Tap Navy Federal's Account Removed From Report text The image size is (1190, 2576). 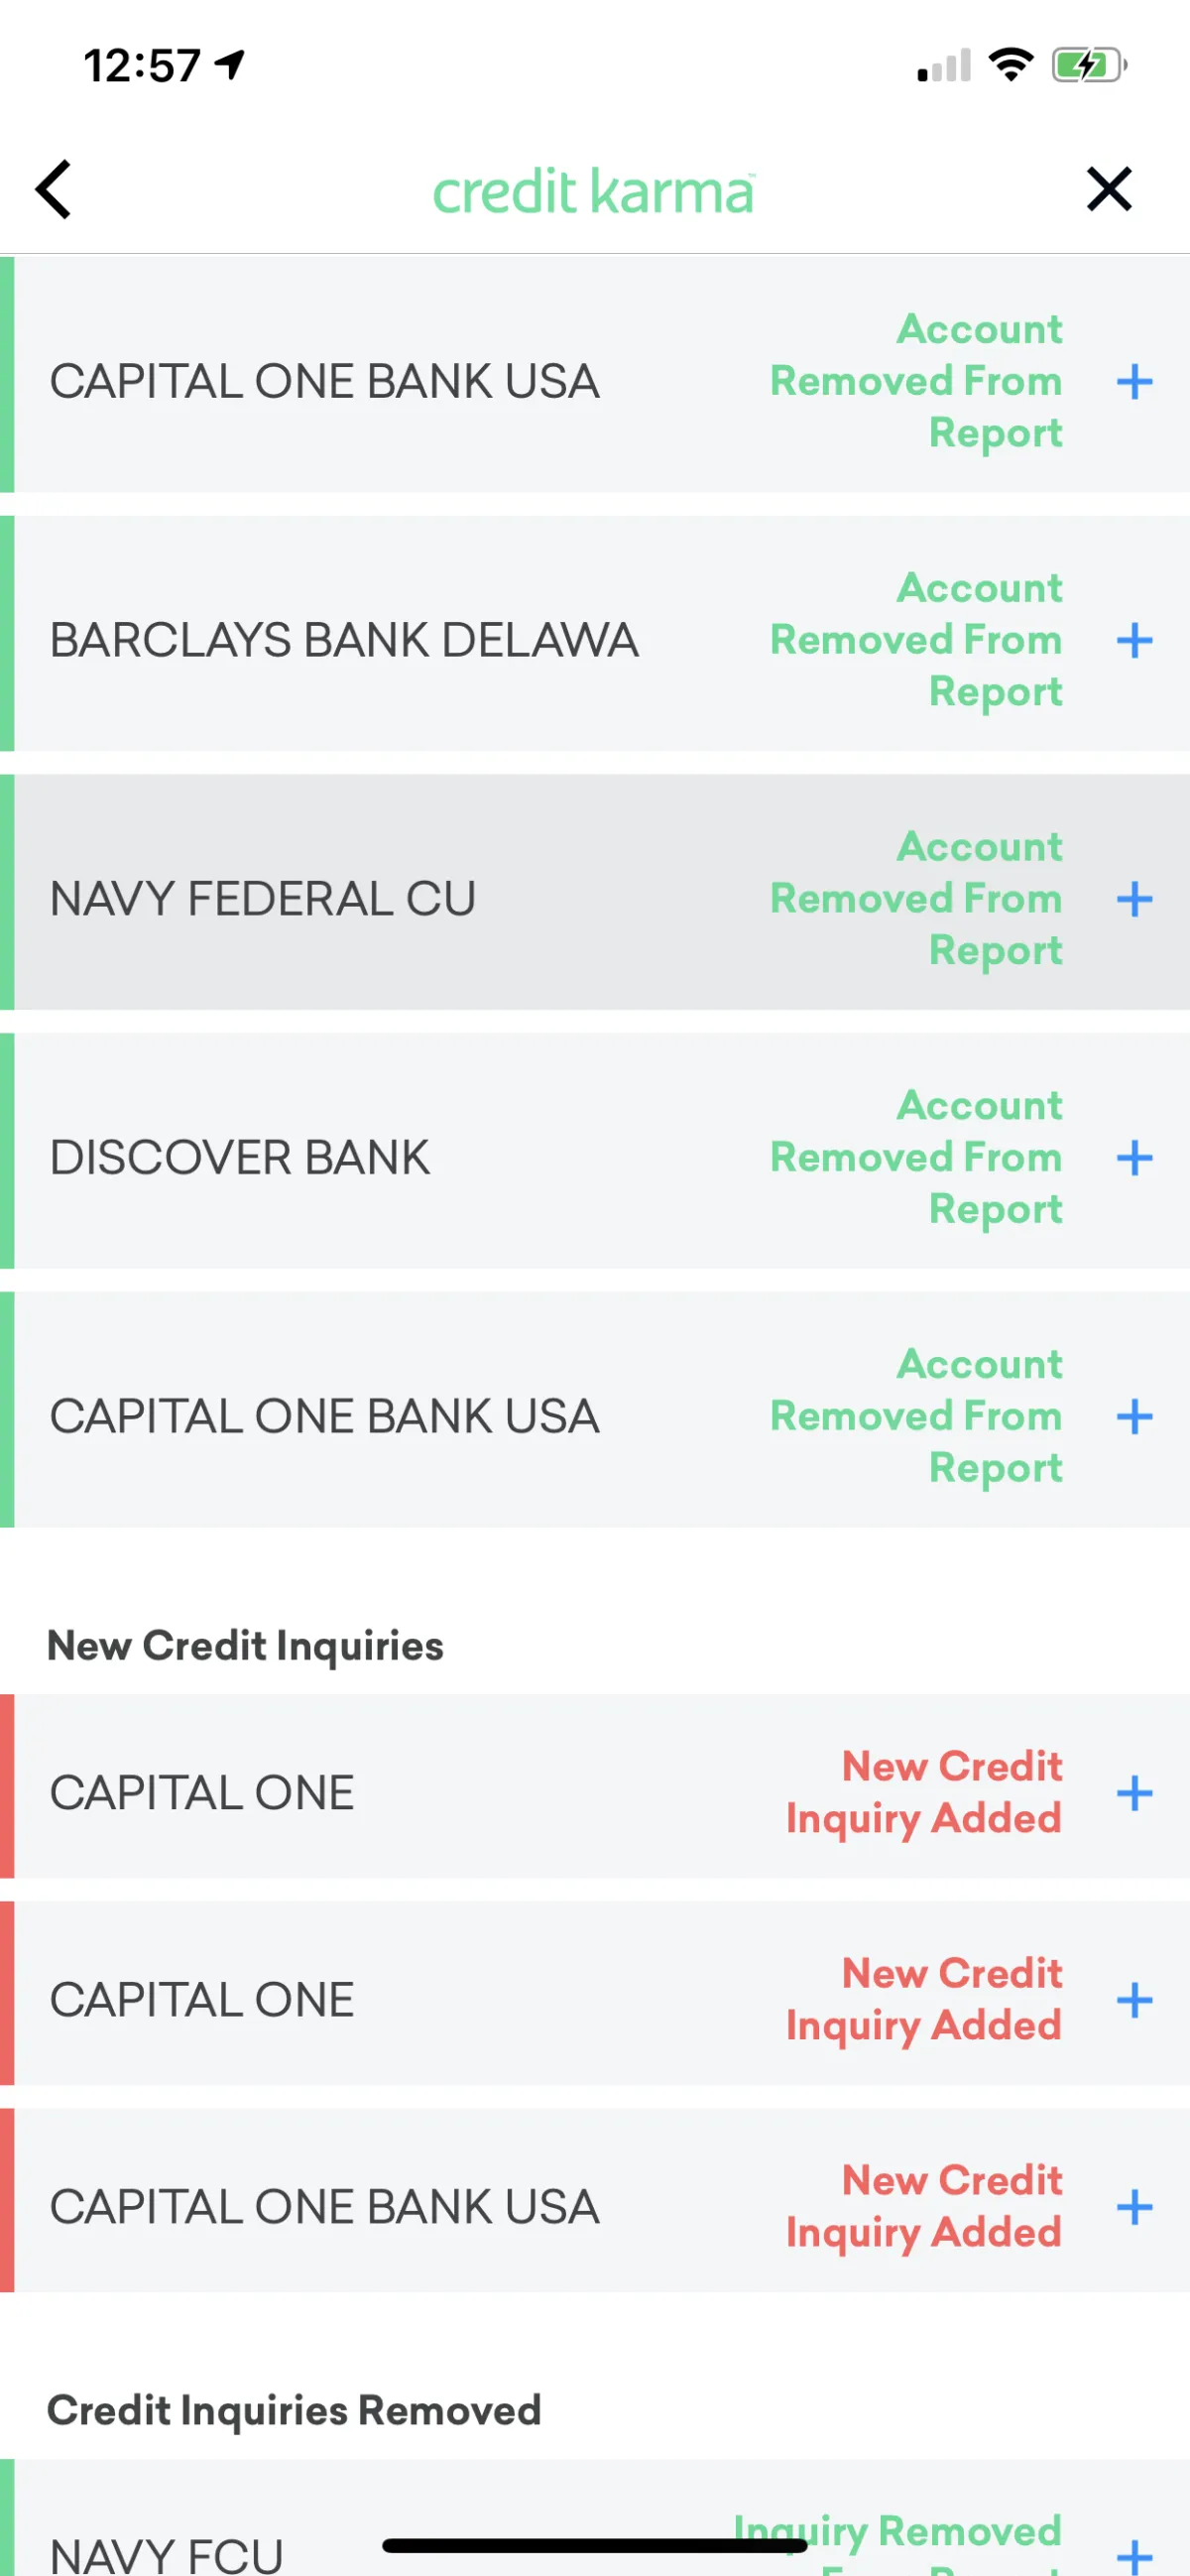(x=916, y=899)
